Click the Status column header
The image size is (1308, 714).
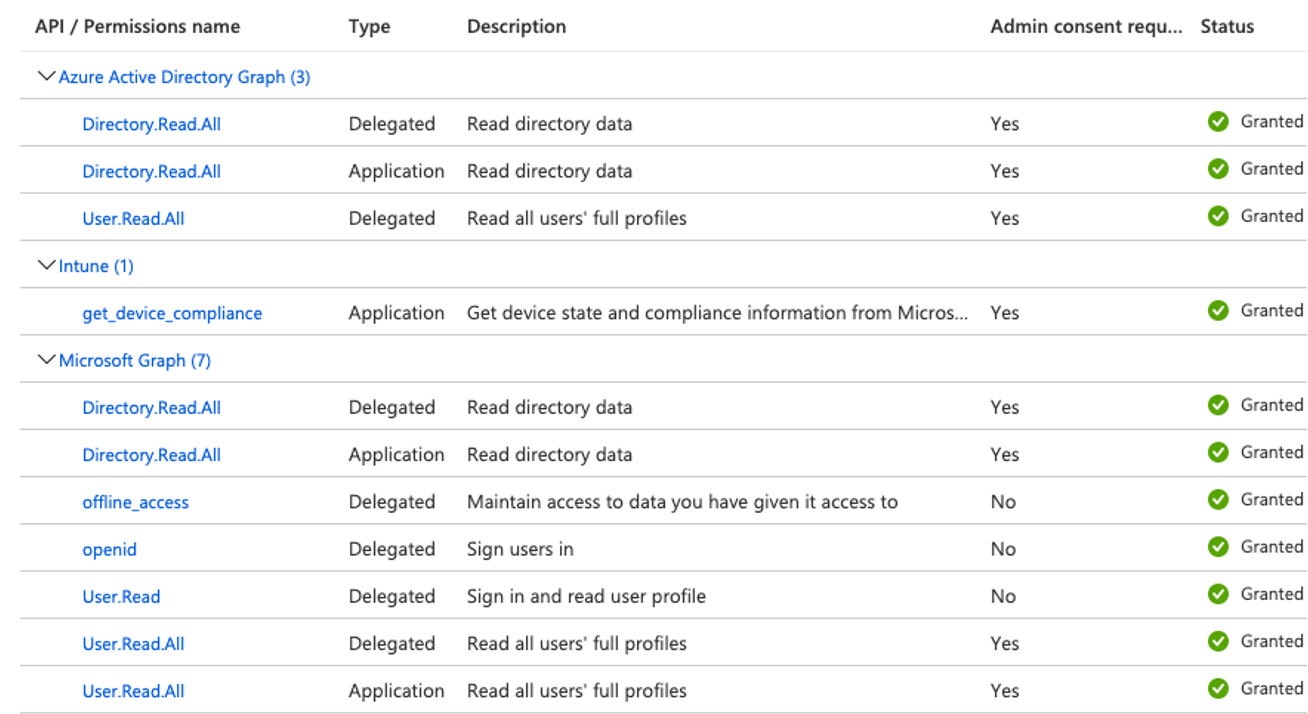[x=1227, y=27]
